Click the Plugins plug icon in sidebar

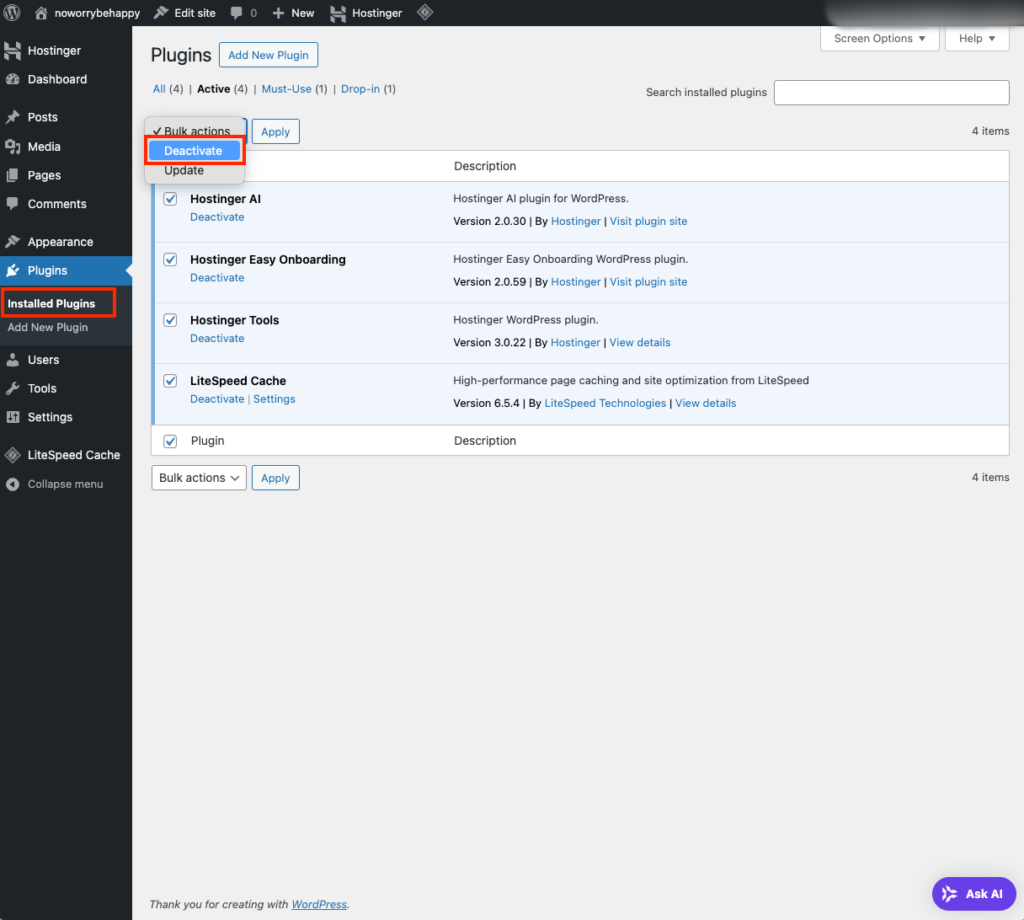pos(12,270)
